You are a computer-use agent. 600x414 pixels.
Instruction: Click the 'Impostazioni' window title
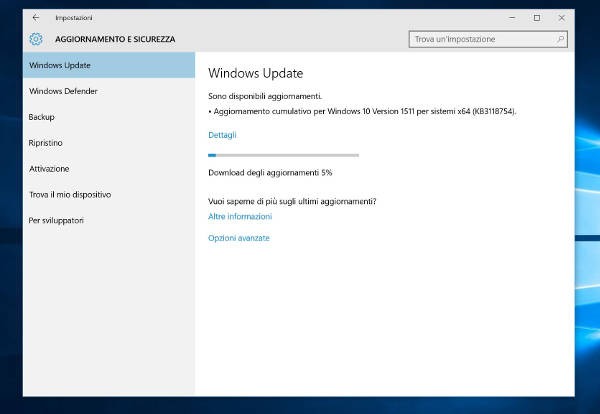(x=74, y=18)
